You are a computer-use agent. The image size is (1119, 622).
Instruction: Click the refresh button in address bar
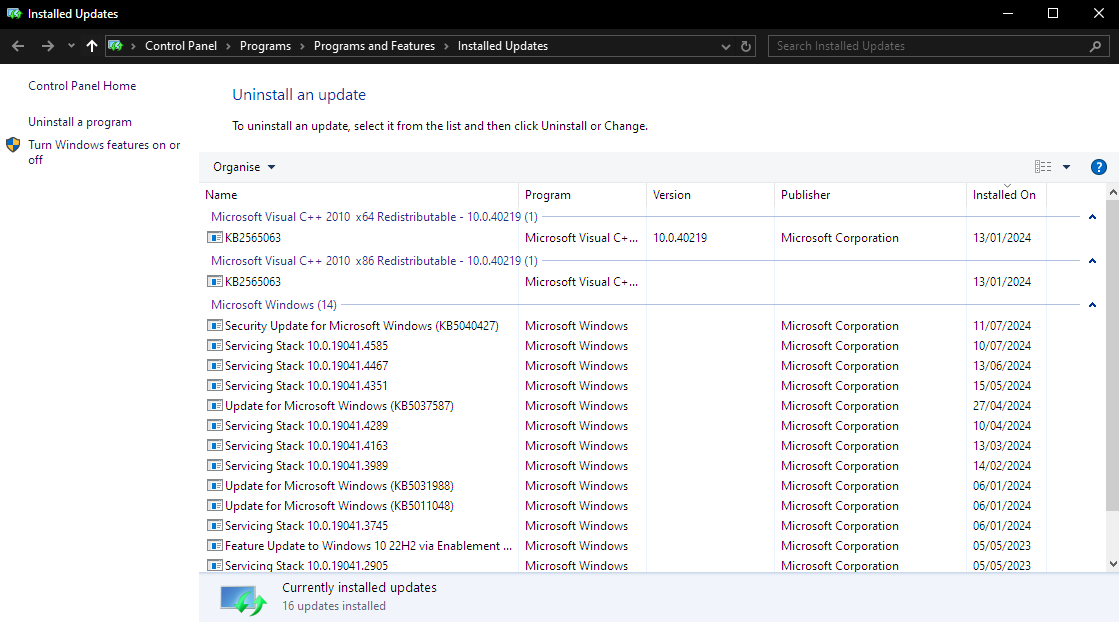[x=746, y=46]
